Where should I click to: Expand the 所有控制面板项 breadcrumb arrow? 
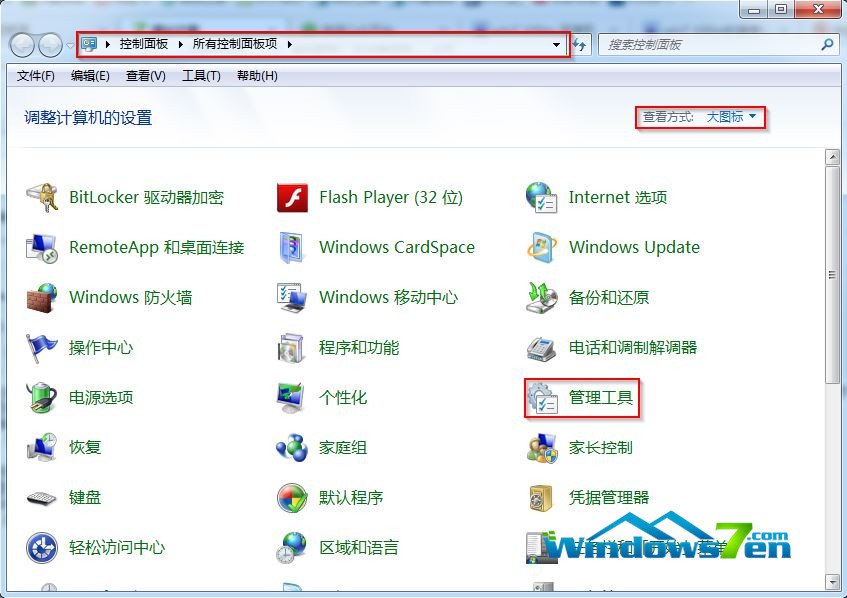[287, 44]
